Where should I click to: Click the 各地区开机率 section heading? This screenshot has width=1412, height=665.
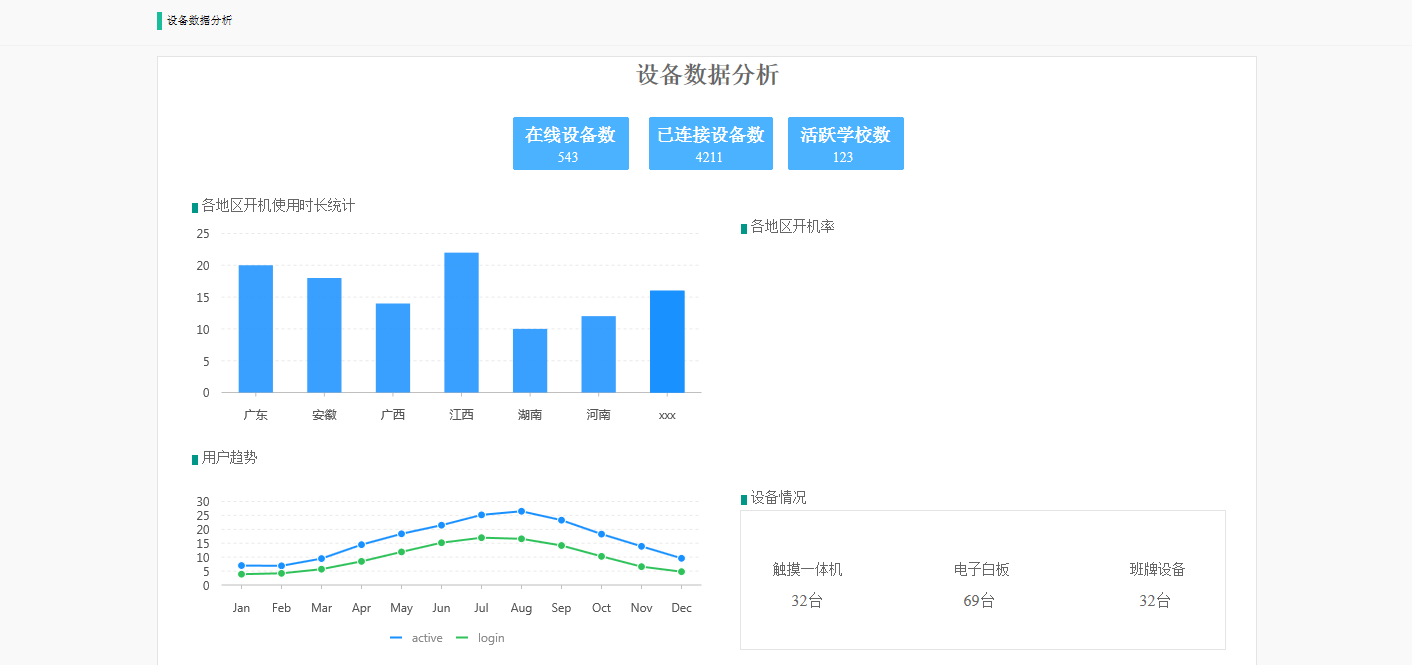point(792,227)
